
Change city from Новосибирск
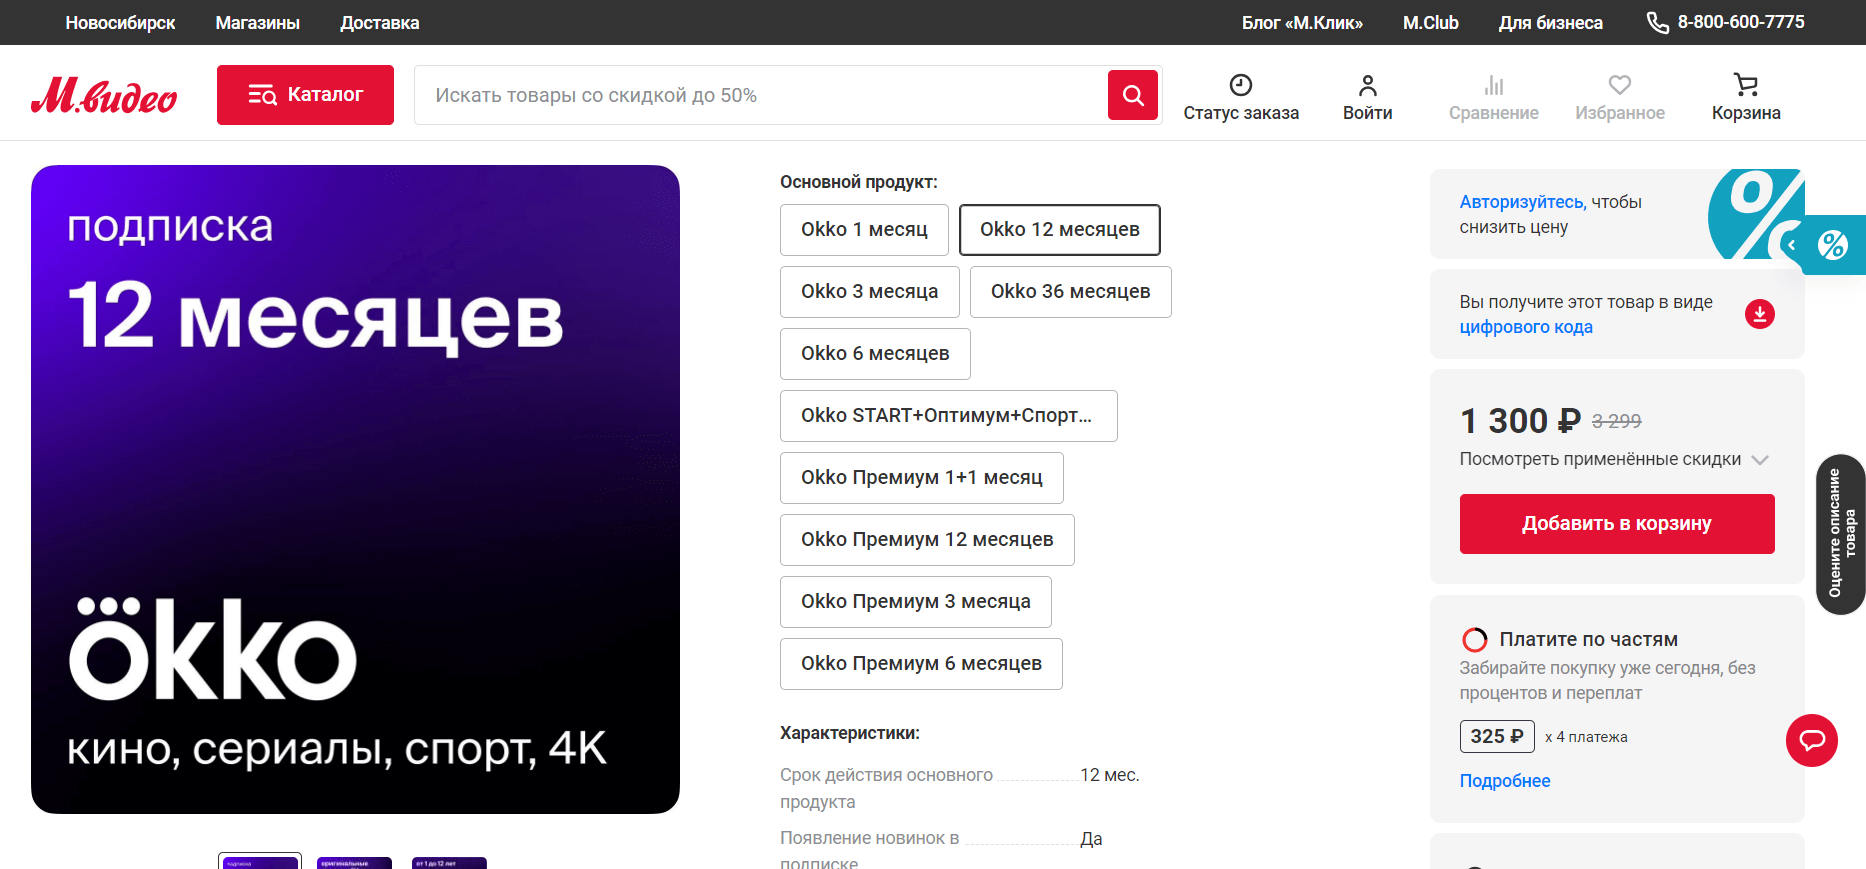pos(120,23)
